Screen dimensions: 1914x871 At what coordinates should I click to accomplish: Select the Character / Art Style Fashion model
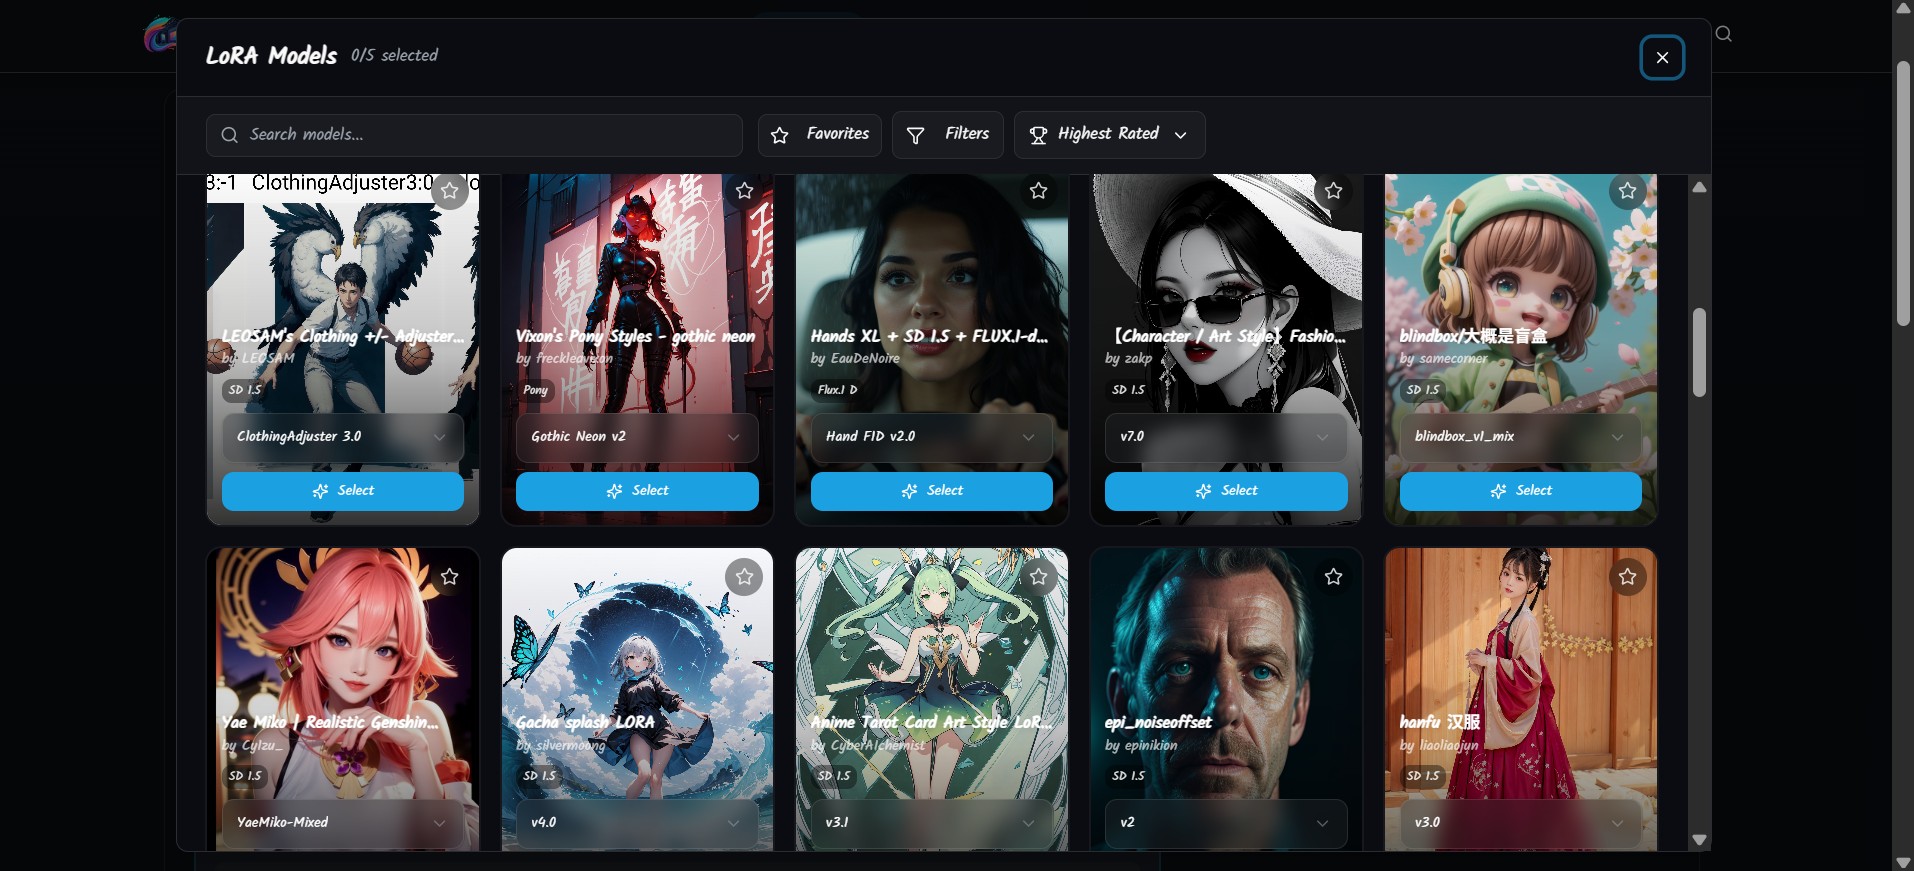pos(1226,491)
